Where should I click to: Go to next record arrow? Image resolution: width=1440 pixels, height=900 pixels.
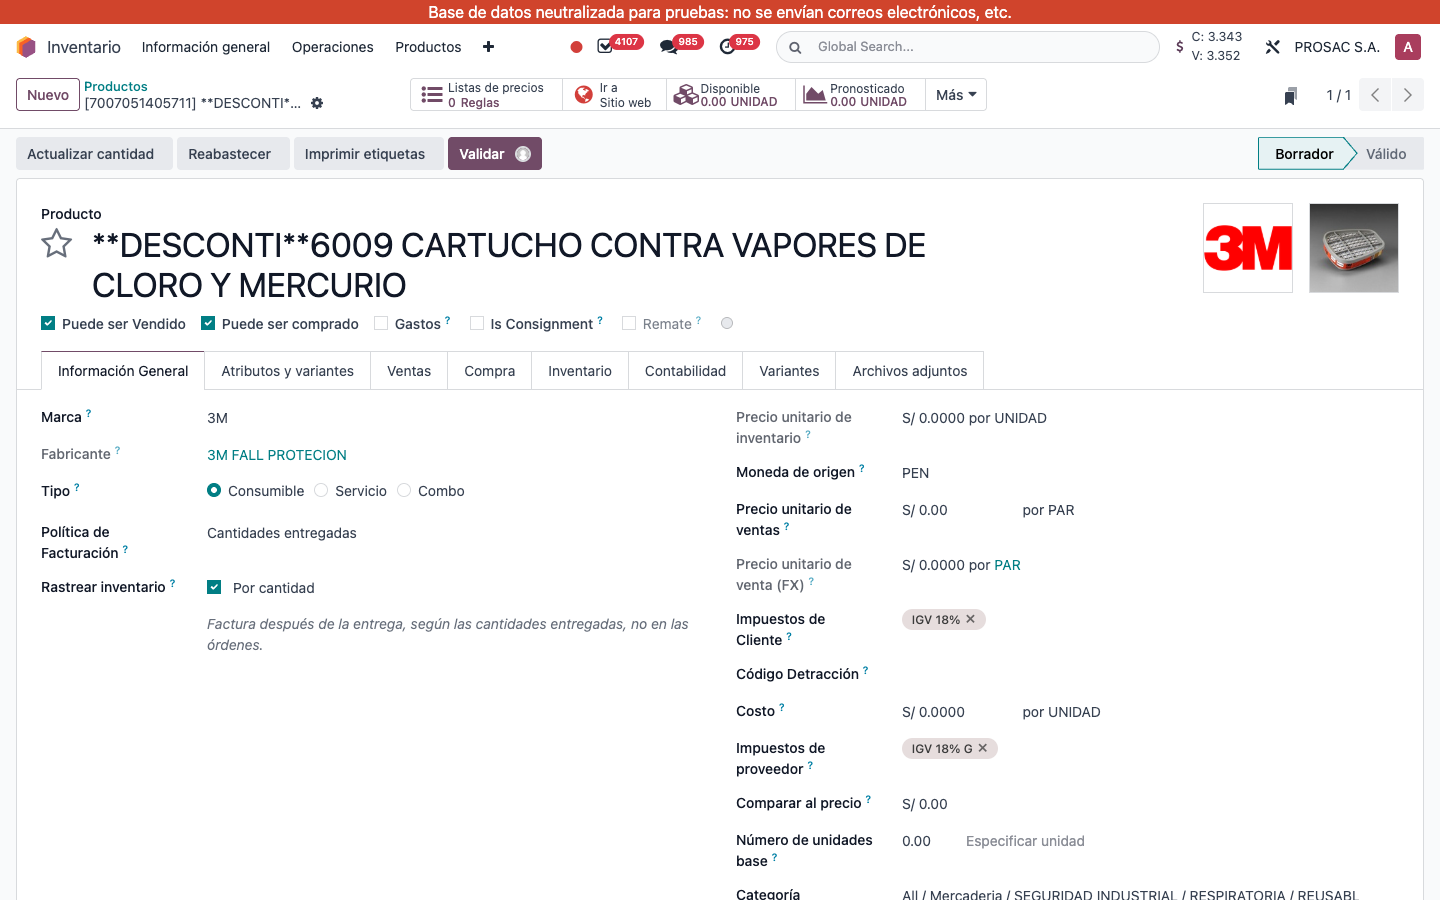click(1408, 95)
